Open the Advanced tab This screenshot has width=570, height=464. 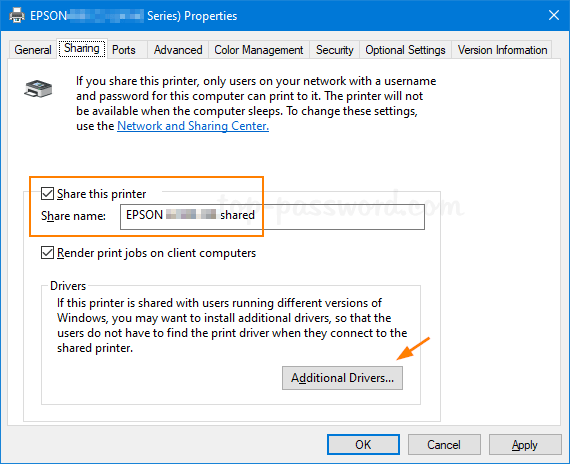pos(178,50)
